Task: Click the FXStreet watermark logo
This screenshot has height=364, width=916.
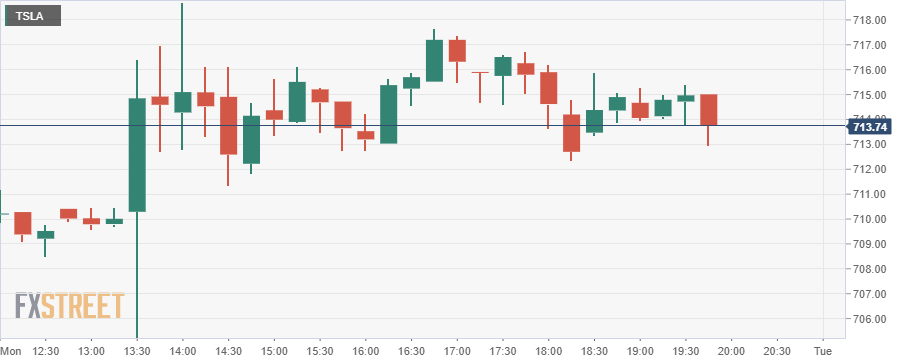Action: click(x=70, y=306)
